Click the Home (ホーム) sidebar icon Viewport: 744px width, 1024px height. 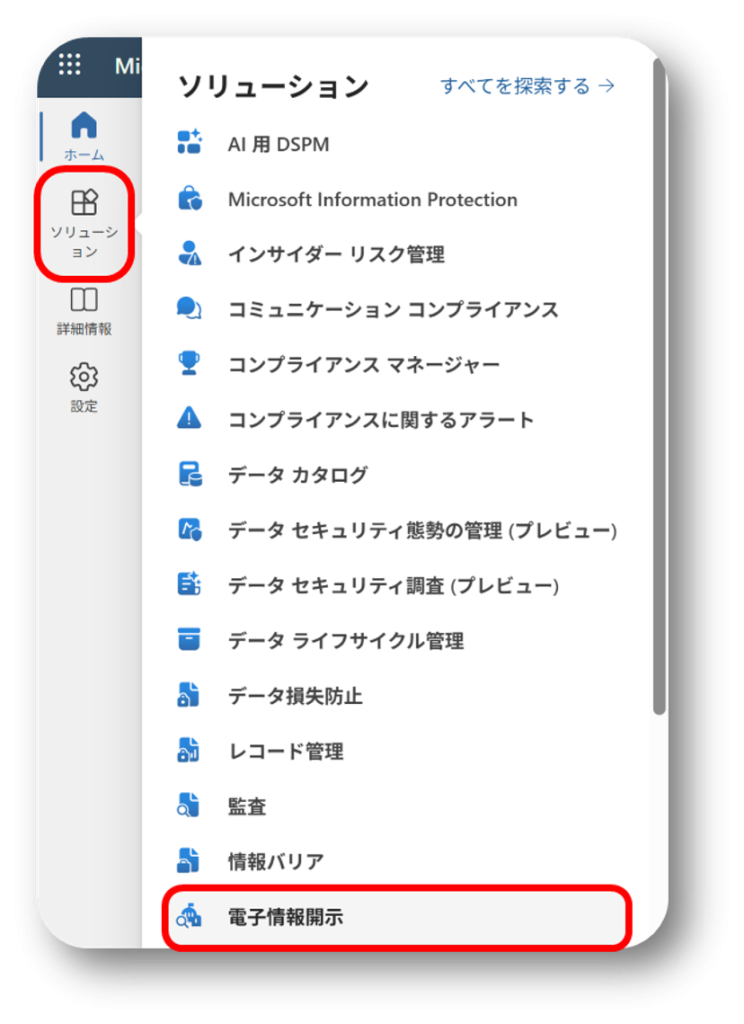(84, 126)
